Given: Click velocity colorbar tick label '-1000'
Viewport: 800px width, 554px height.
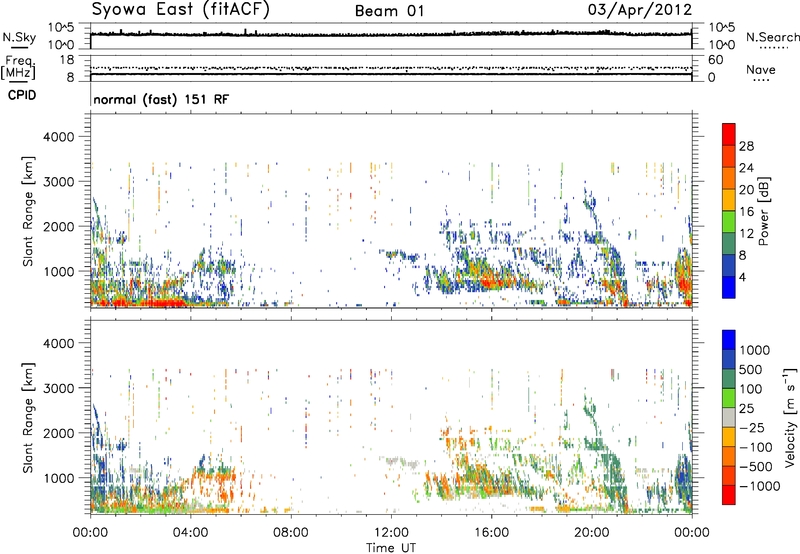Looking at the screenshot, I should 759,486.
